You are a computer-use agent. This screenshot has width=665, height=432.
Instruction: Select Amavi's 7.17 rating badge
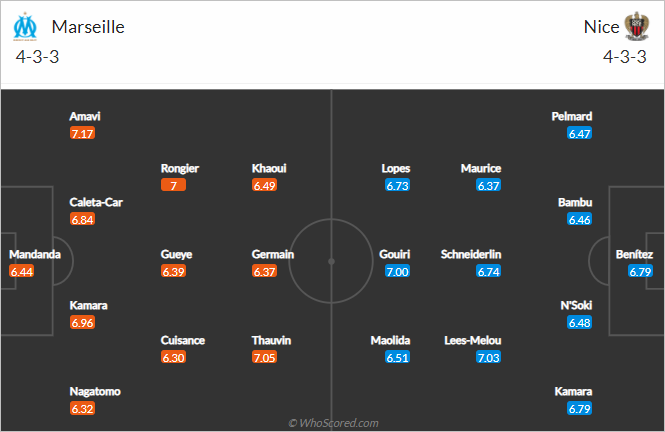point(82,134)
